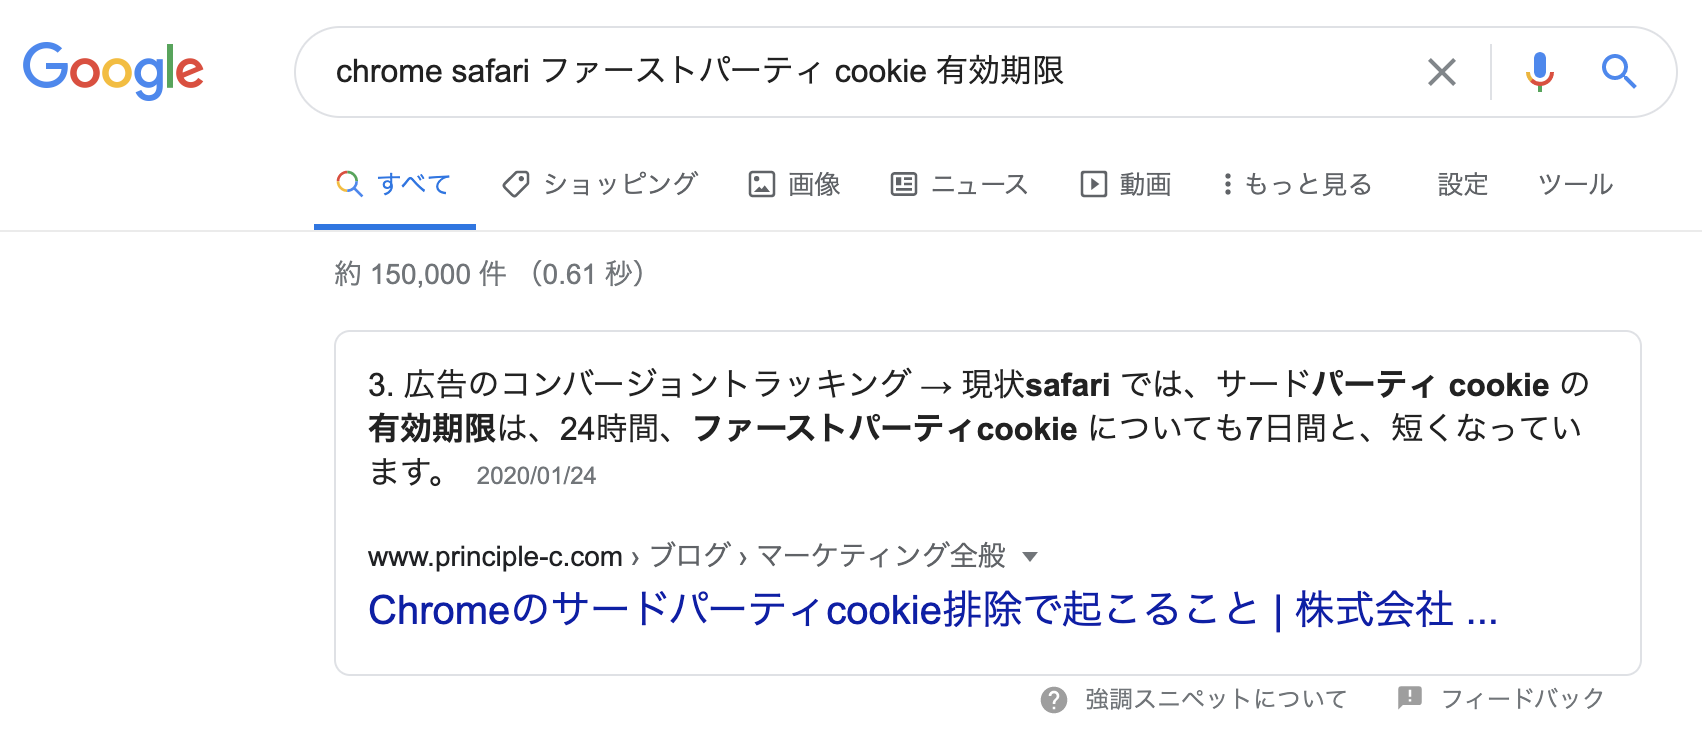Open the もっと見る more menu

1298,184
